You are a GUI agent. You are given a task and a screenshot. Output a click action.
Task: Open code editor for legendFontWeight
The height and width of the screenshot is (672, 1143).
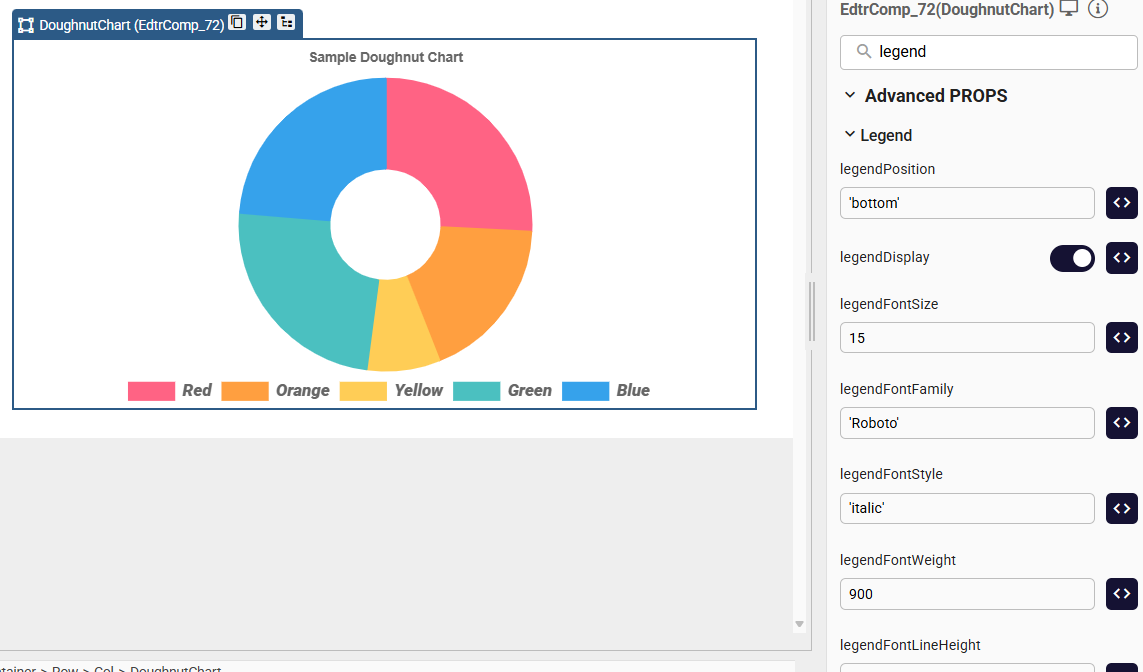pyautogui.click(x=1121, y=594)
